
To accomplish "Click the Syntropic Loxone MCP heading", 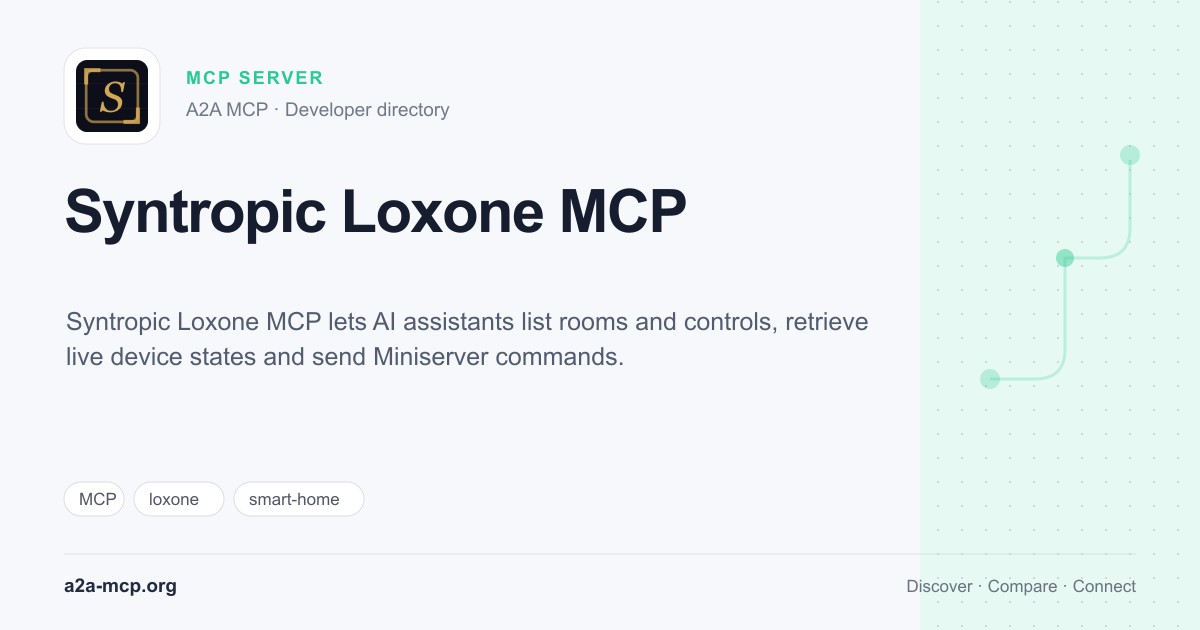I will pos(376,212).
